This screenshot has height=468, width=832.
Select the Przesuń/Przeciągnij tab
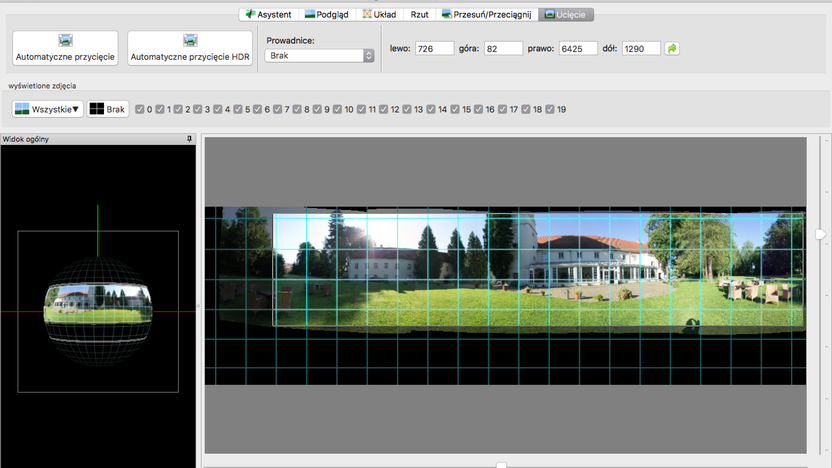pyautogui.click(x=487, y=14)
